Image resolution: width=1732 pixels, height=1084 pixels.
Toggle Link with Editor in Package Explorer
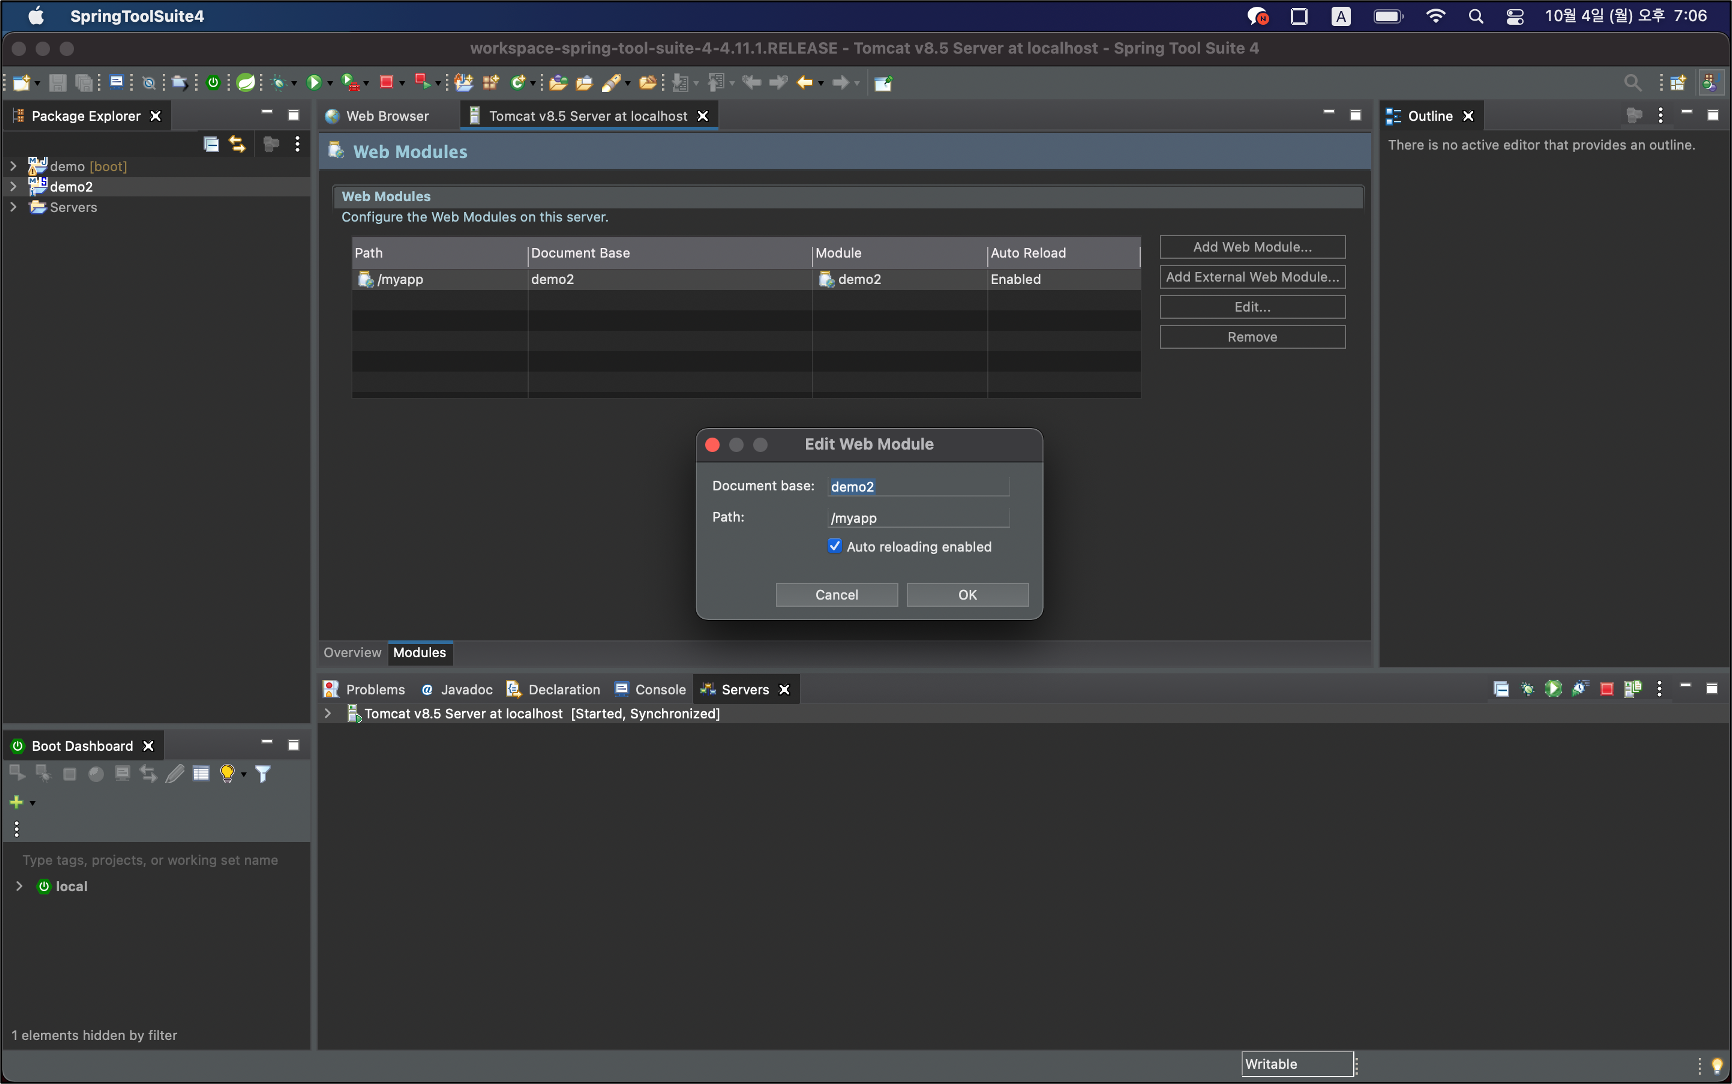click(237, 144)
